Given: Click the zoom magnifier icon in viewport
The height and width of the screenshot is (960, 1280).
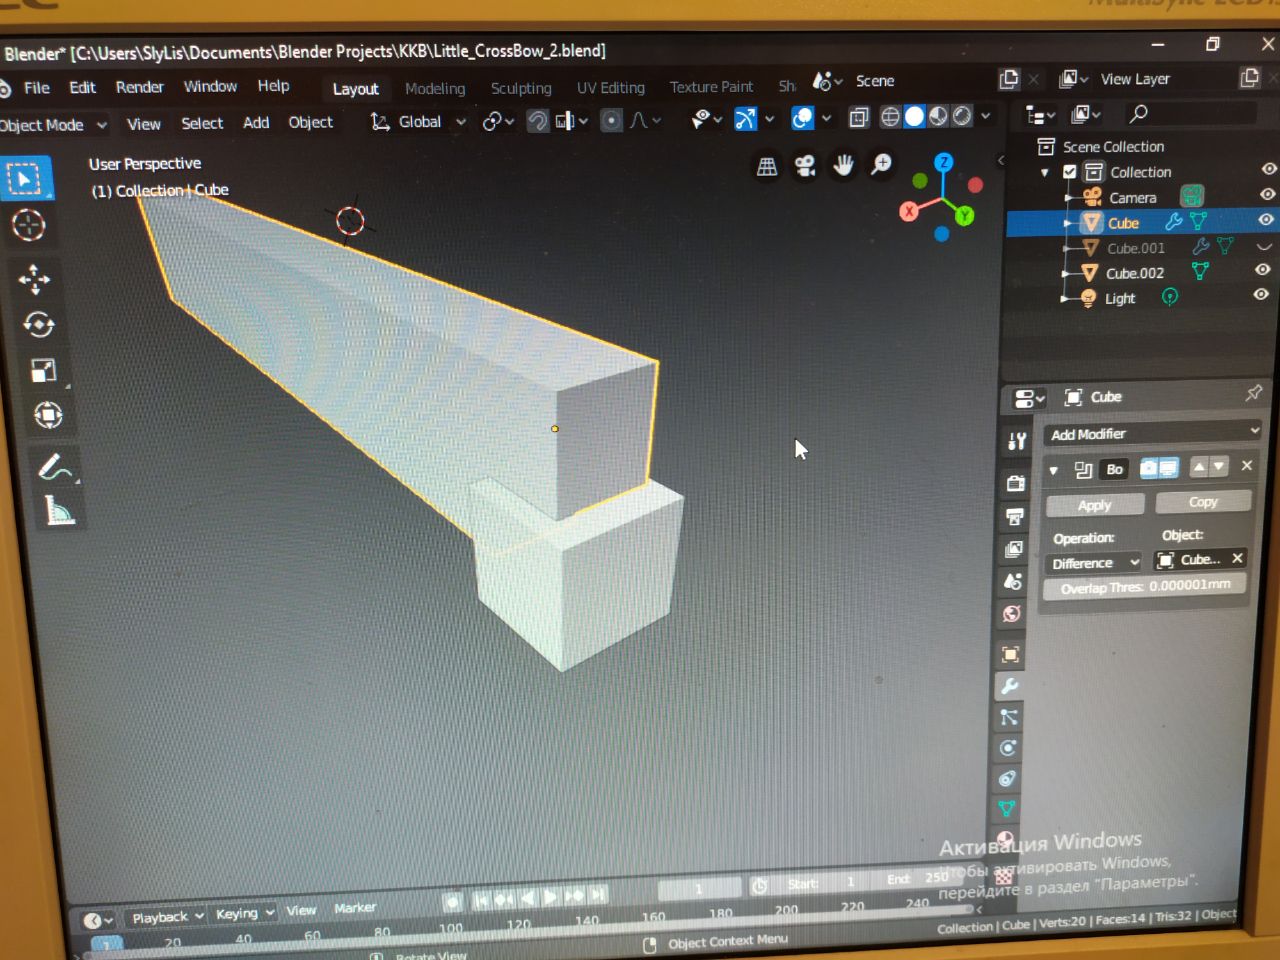Looking at the screenshot, I should [881, 164].
